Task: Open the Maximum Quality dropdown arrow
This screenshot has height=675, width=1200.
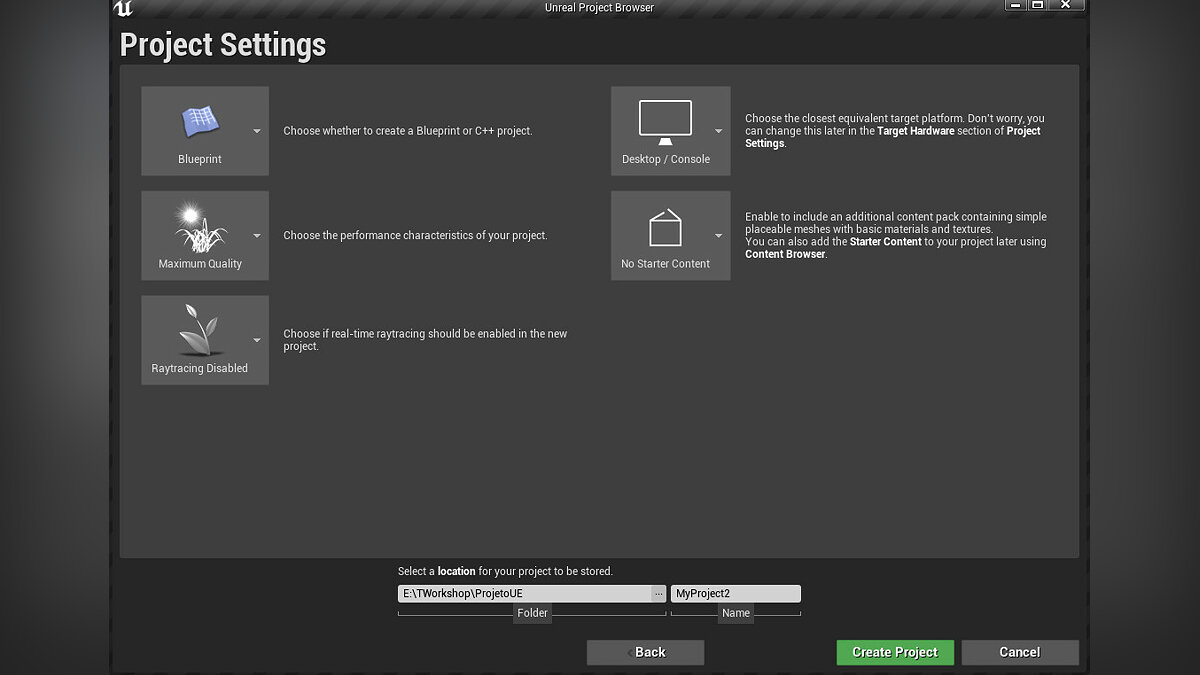Action: point(257,236)
